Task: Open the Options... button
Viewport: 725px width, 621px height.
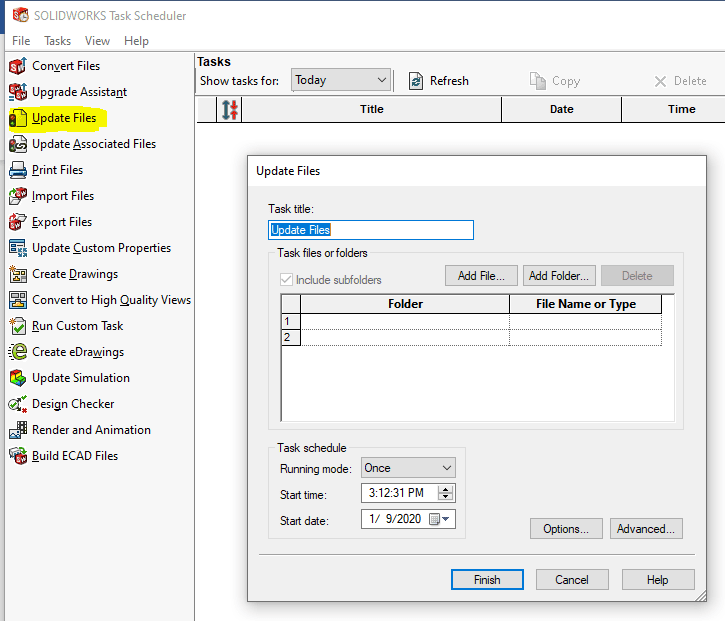Action: coord(566,529)
